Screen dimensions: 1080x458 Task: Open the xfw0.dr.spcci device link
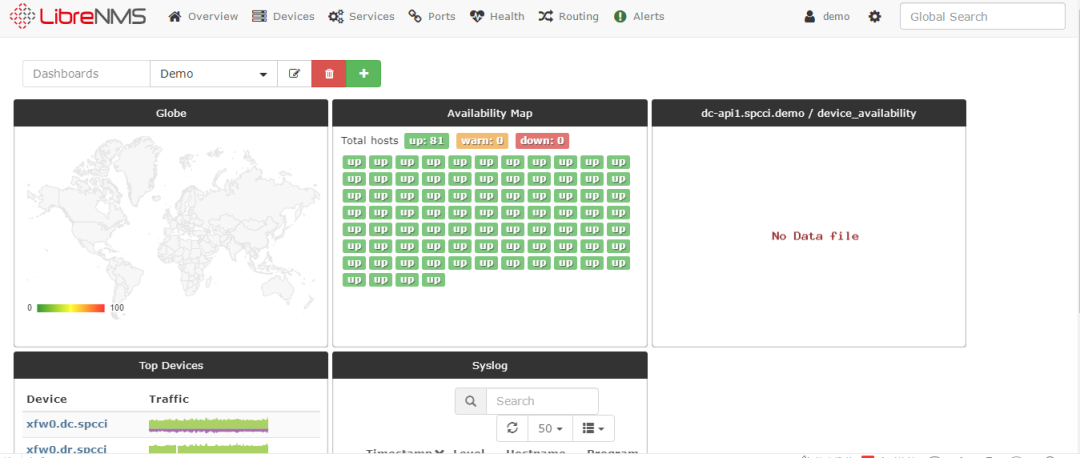tap(66, 449)
